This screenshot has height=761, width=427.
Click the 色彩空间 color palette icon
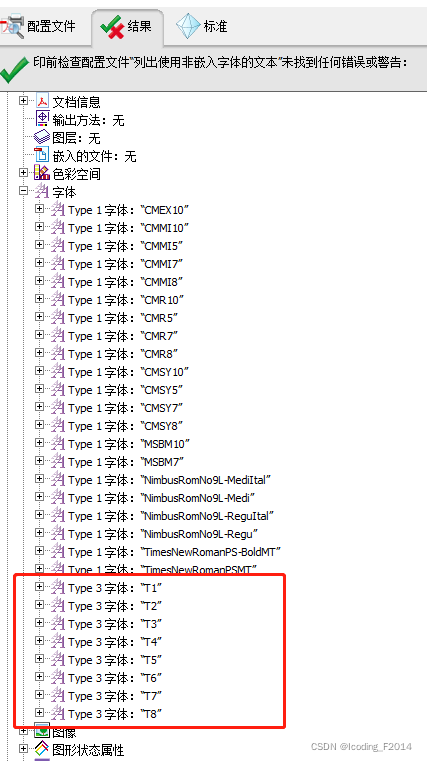pos(43,173)
